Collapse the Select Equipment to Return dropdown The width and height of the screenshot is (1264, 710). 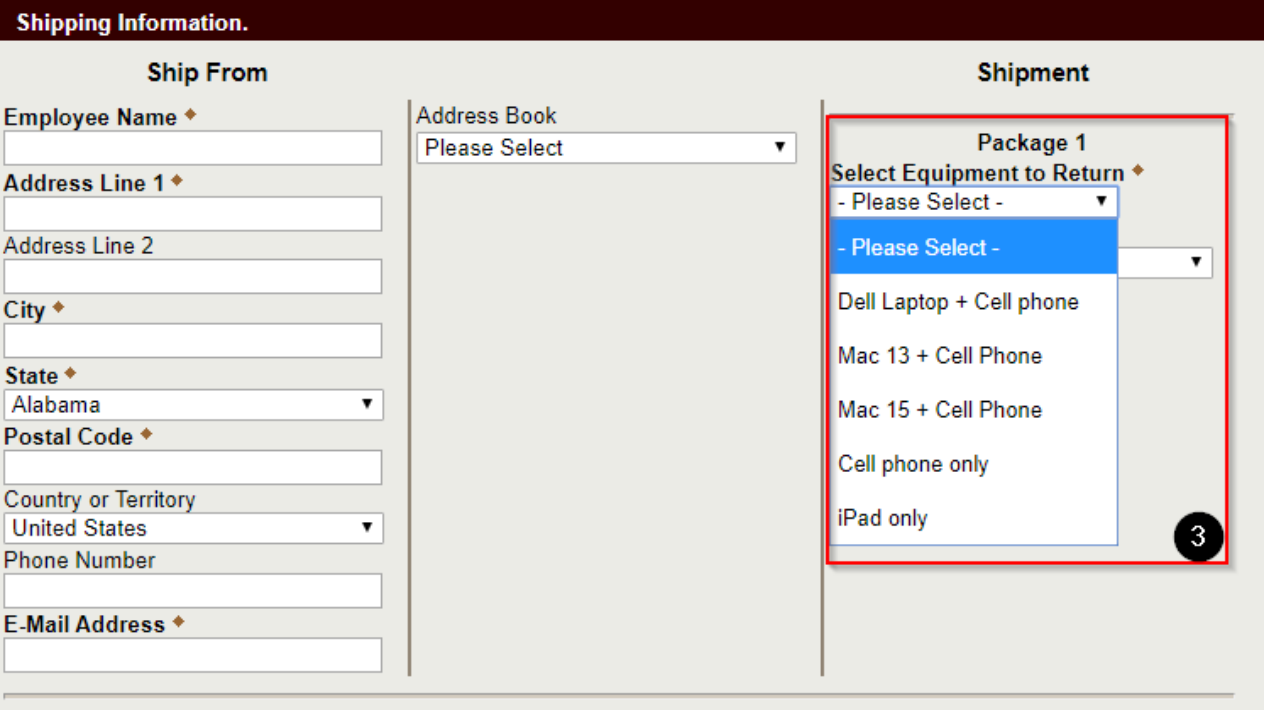[x=973, y=202]
